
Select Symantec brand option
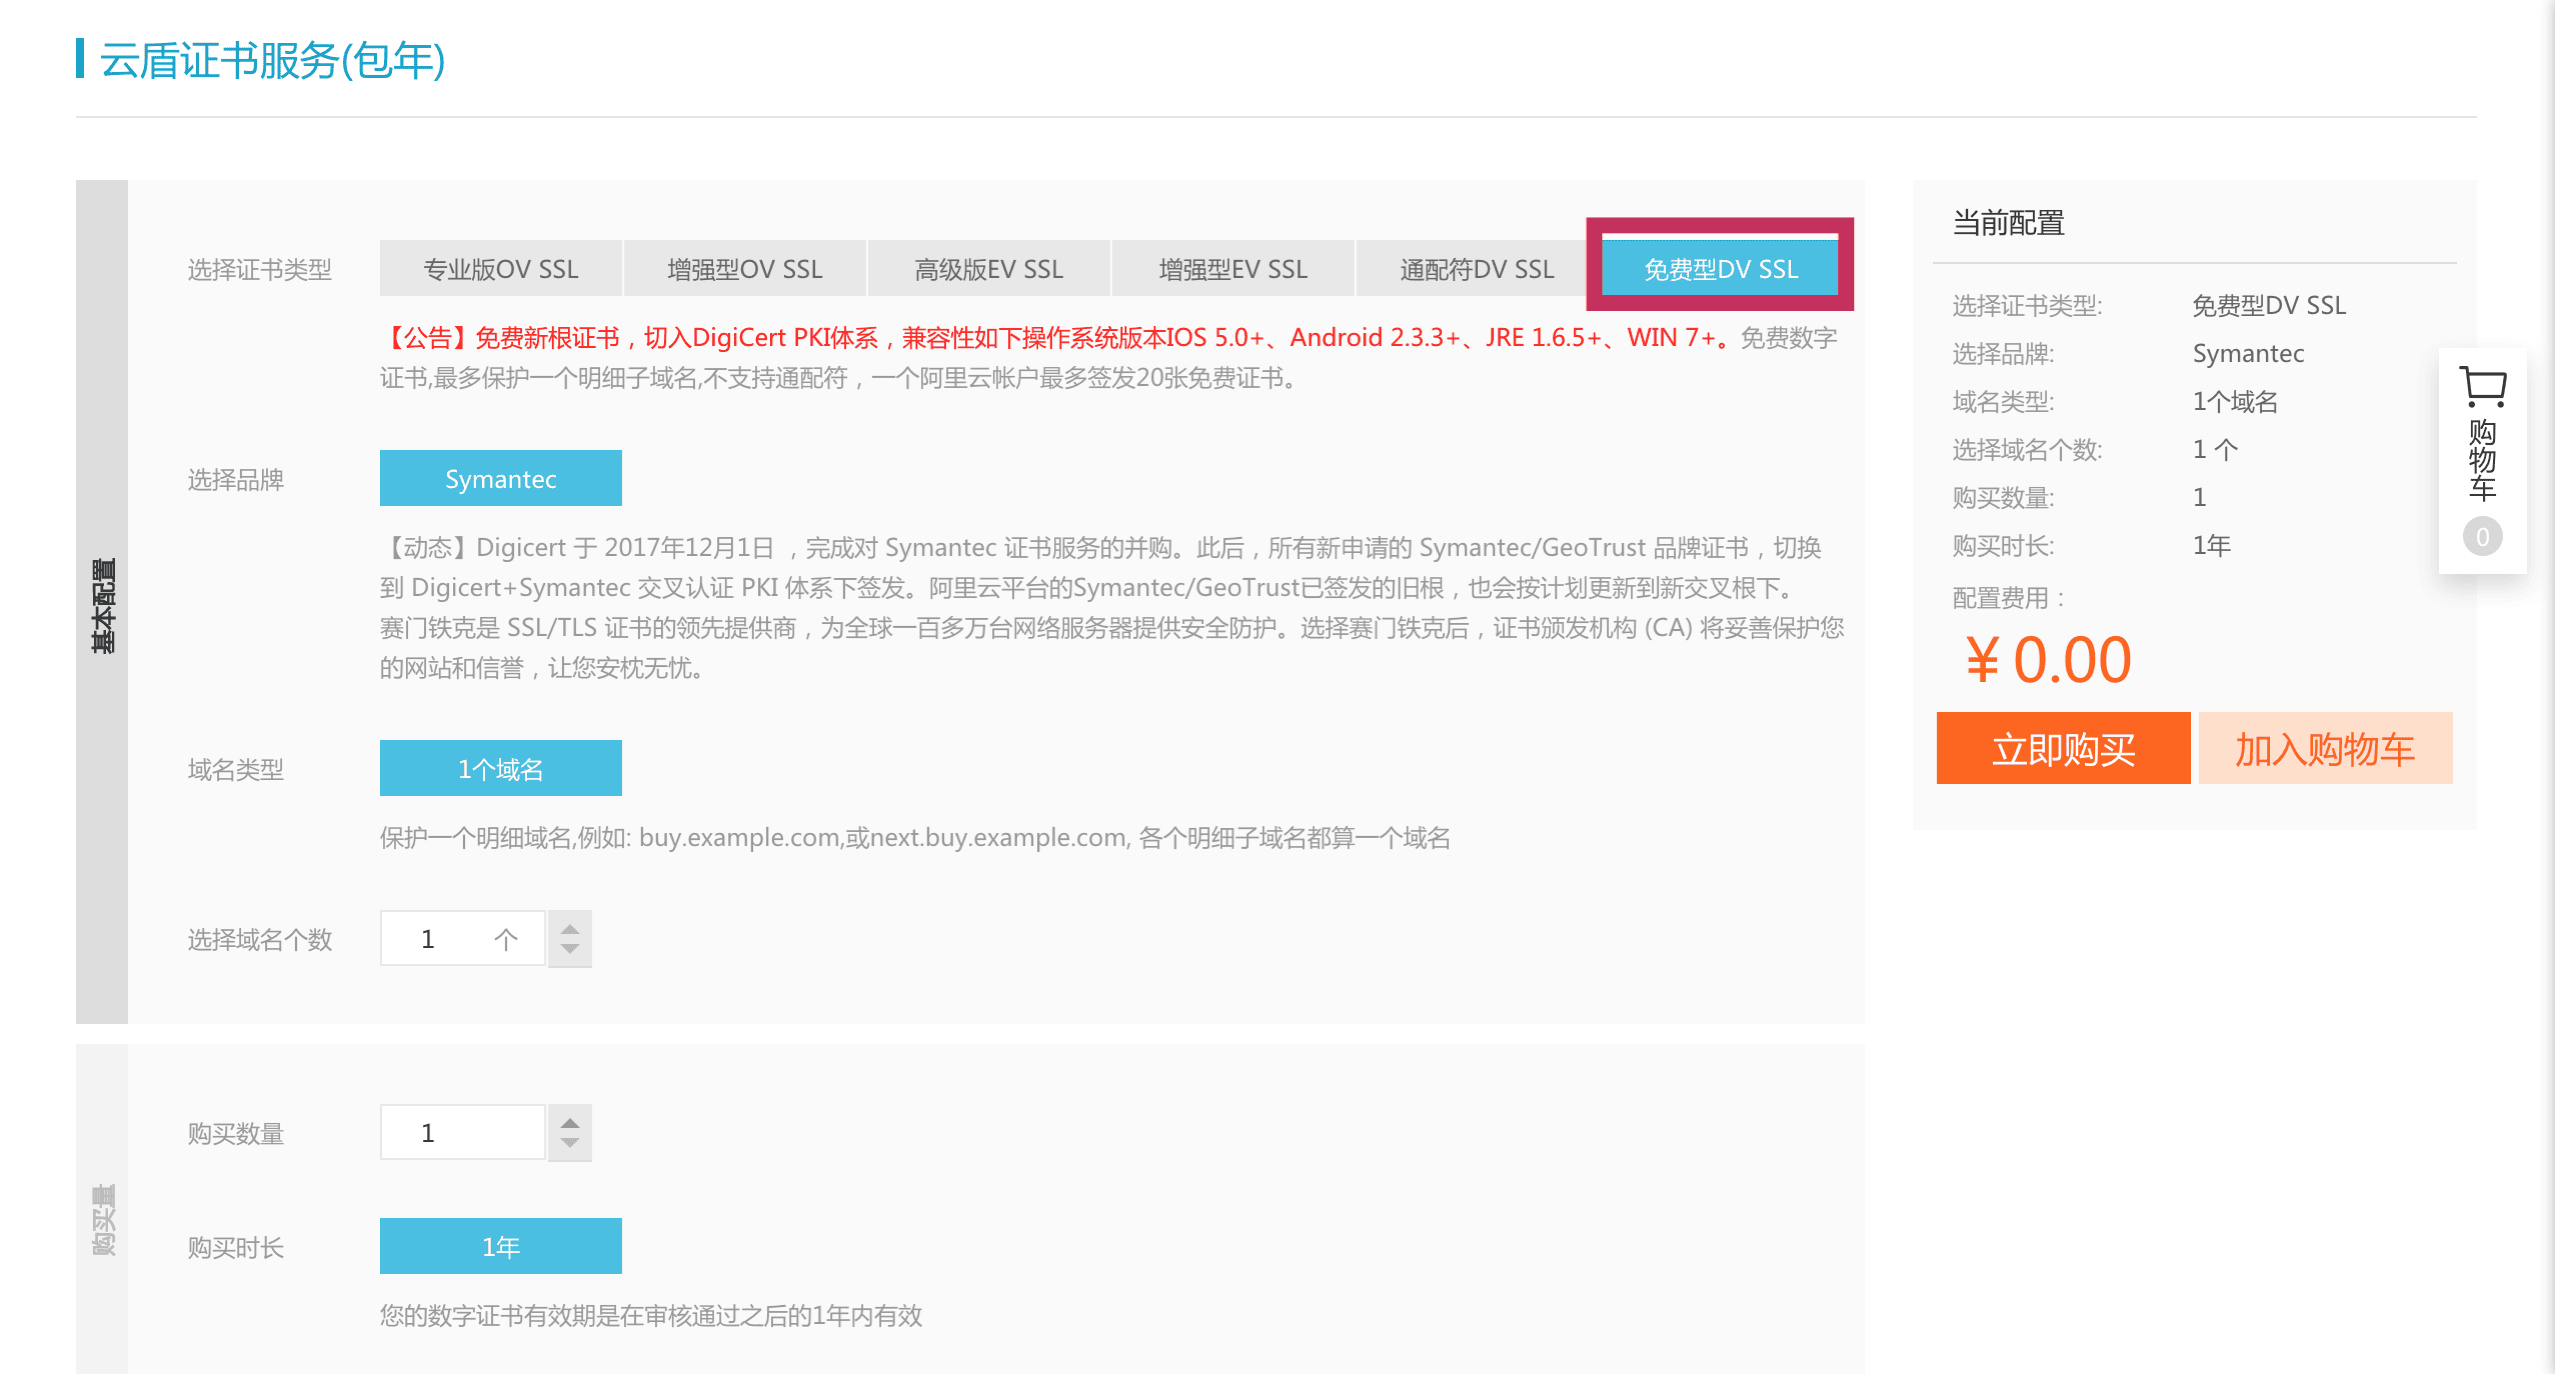pos(501,479)
